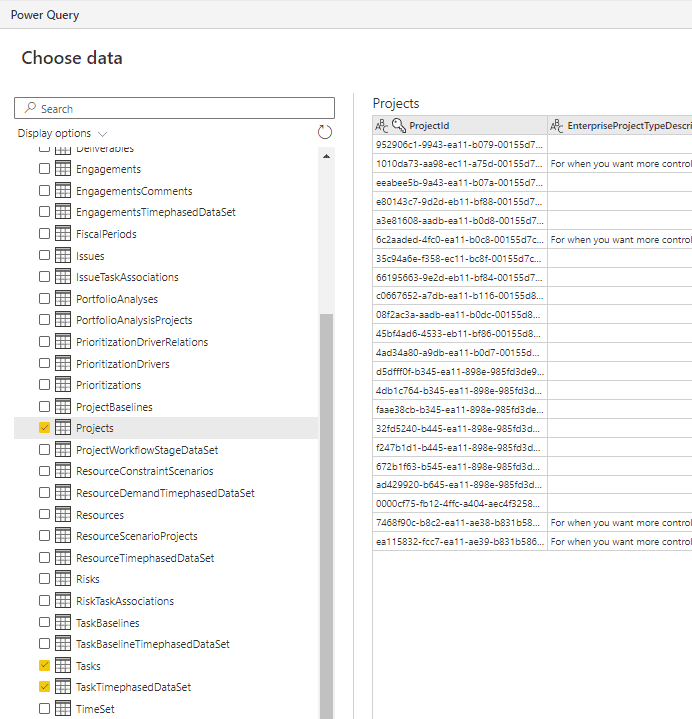Click the table icon beside ResourceConstraintScenarios
The width and height of the screenshot is (692, 719).
[x=63, y=470]
